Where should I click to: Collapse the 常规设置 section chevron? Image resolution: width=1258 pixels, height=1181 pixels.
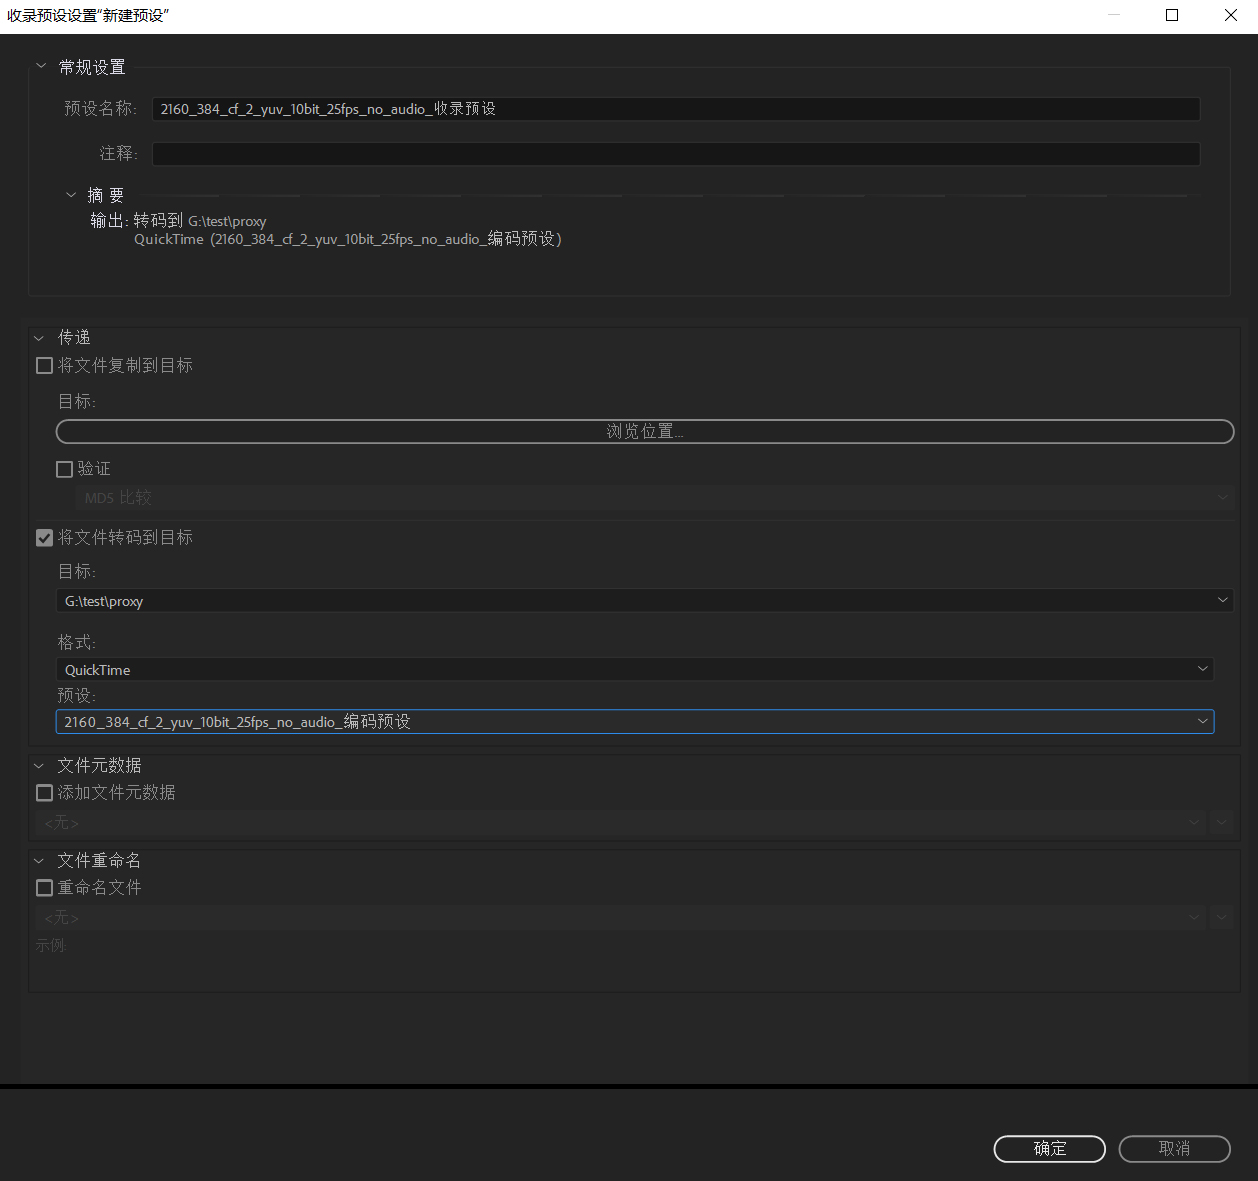coord(41,66)
